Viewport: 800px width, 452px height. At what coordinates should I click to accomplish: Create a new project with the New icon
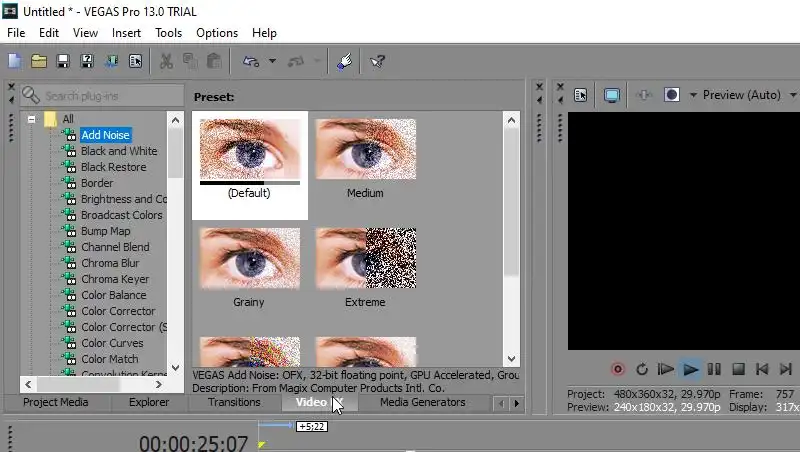(15, 62)
